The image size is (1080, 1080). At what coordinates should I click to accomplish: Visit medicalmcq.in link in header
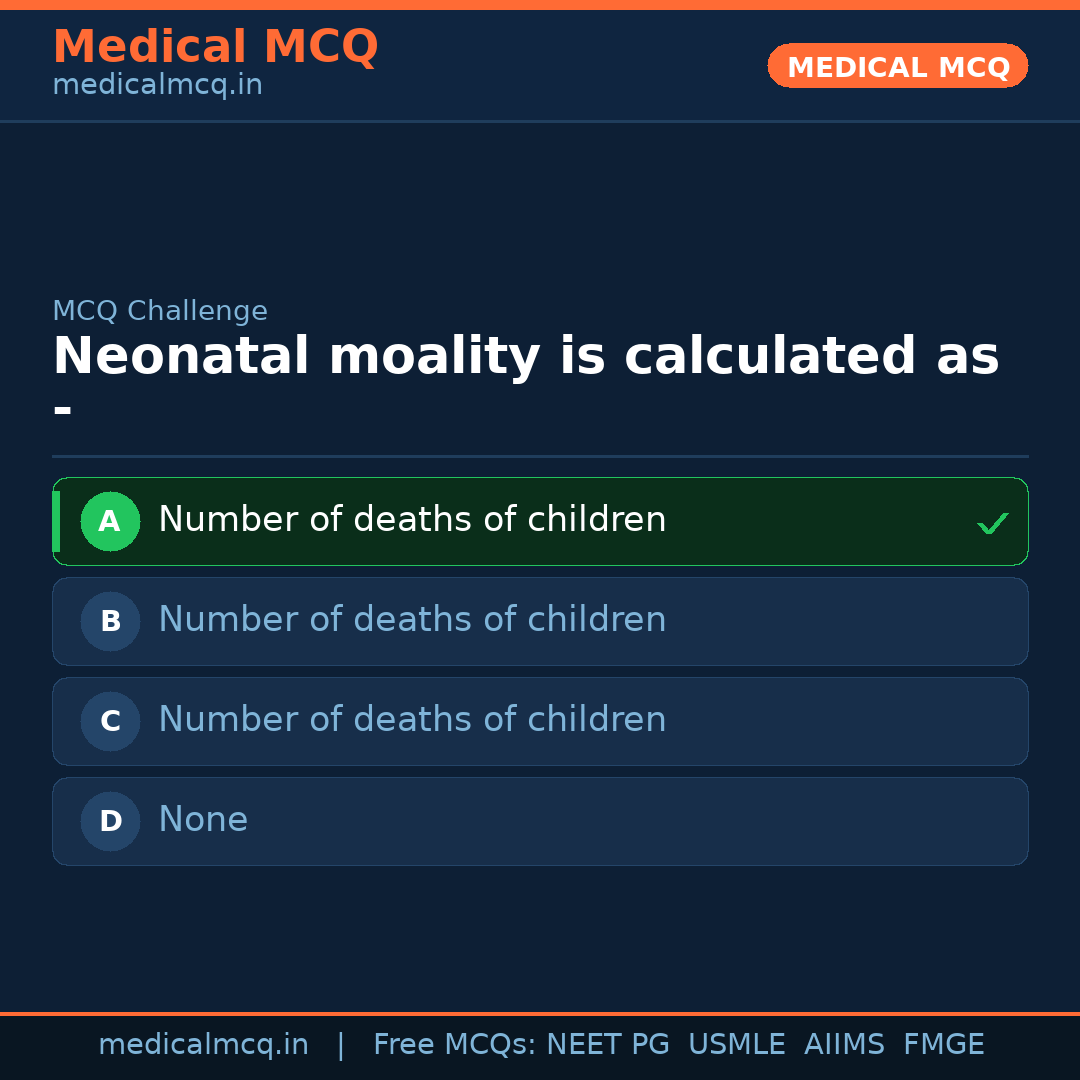click(157, 84)
